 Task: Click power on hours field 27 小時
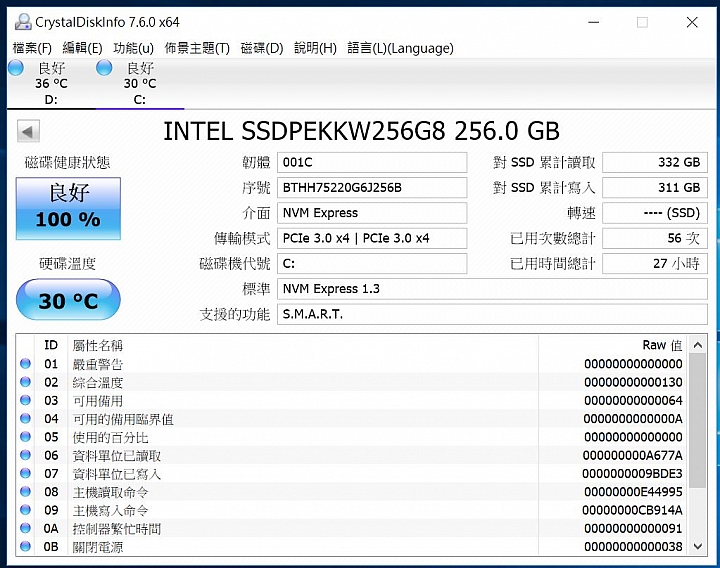[655, 263]
